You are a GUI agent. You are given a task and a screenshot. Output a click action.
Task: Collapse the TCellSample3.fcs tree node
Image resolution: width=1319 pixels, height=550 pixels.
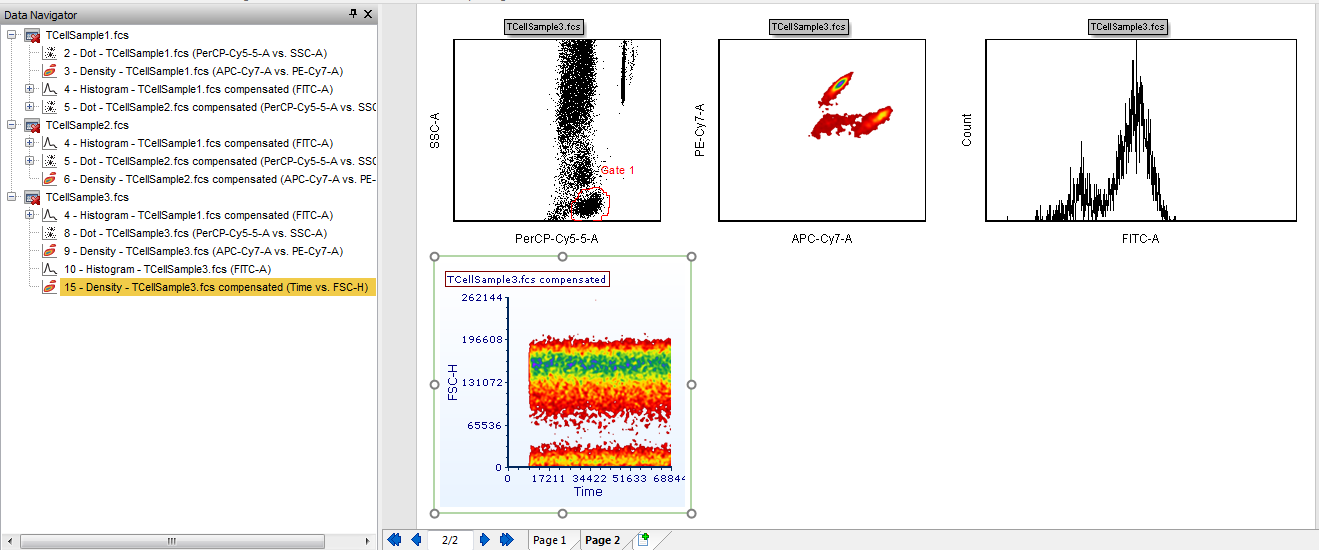tap(11, 197)
